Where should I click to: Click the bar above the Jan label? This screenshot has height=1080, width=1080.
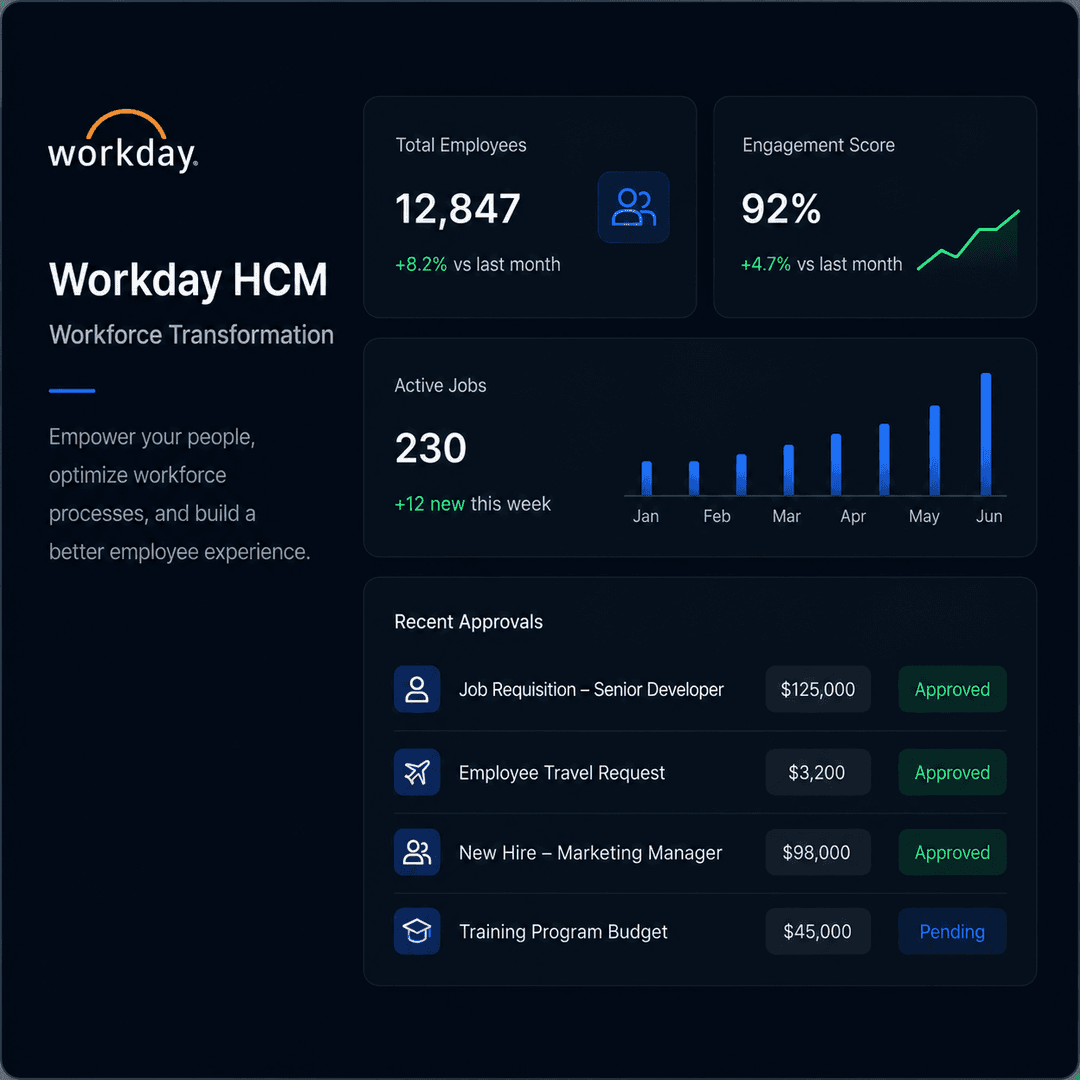click(646, 478)
